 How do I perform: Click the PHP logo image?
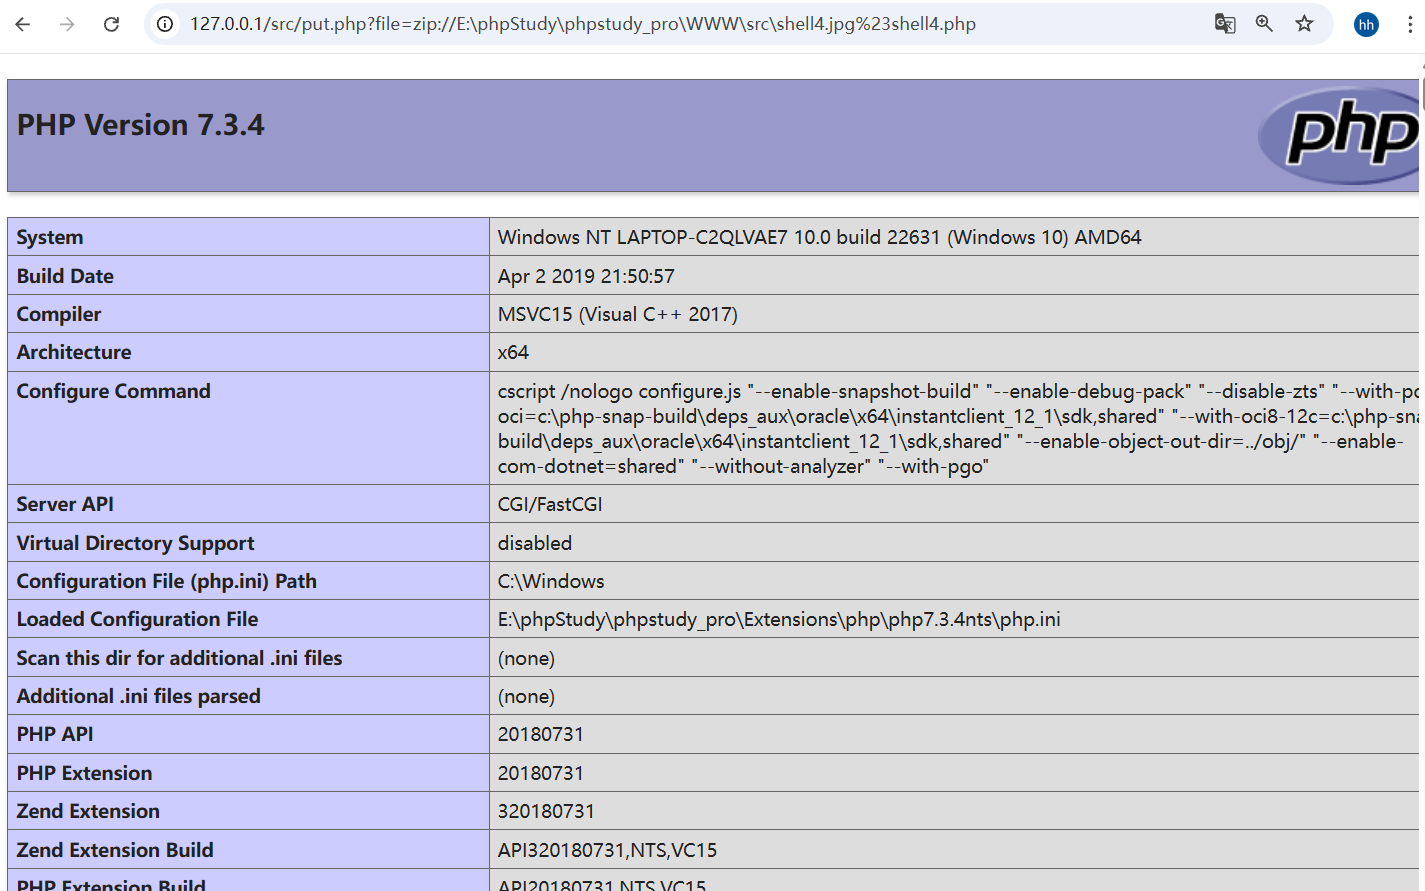click(1338, 135)
